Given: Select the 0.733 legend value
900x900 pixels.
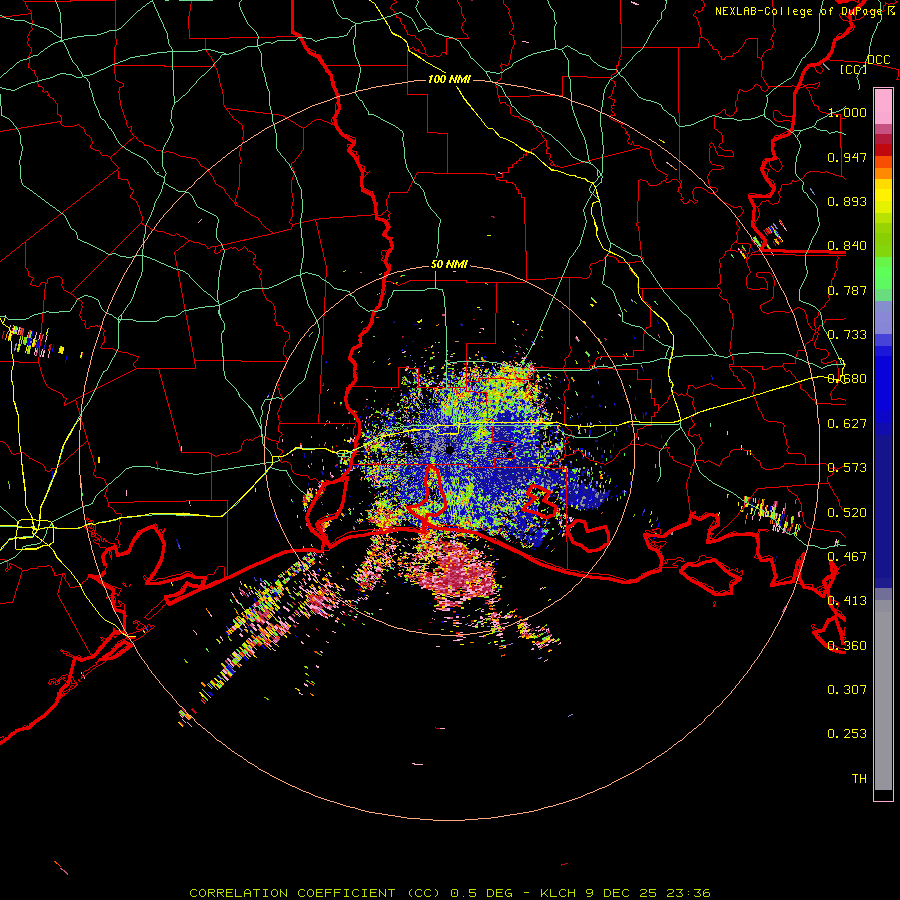Looking at the screenshot, I should click(x=847, y=335).
